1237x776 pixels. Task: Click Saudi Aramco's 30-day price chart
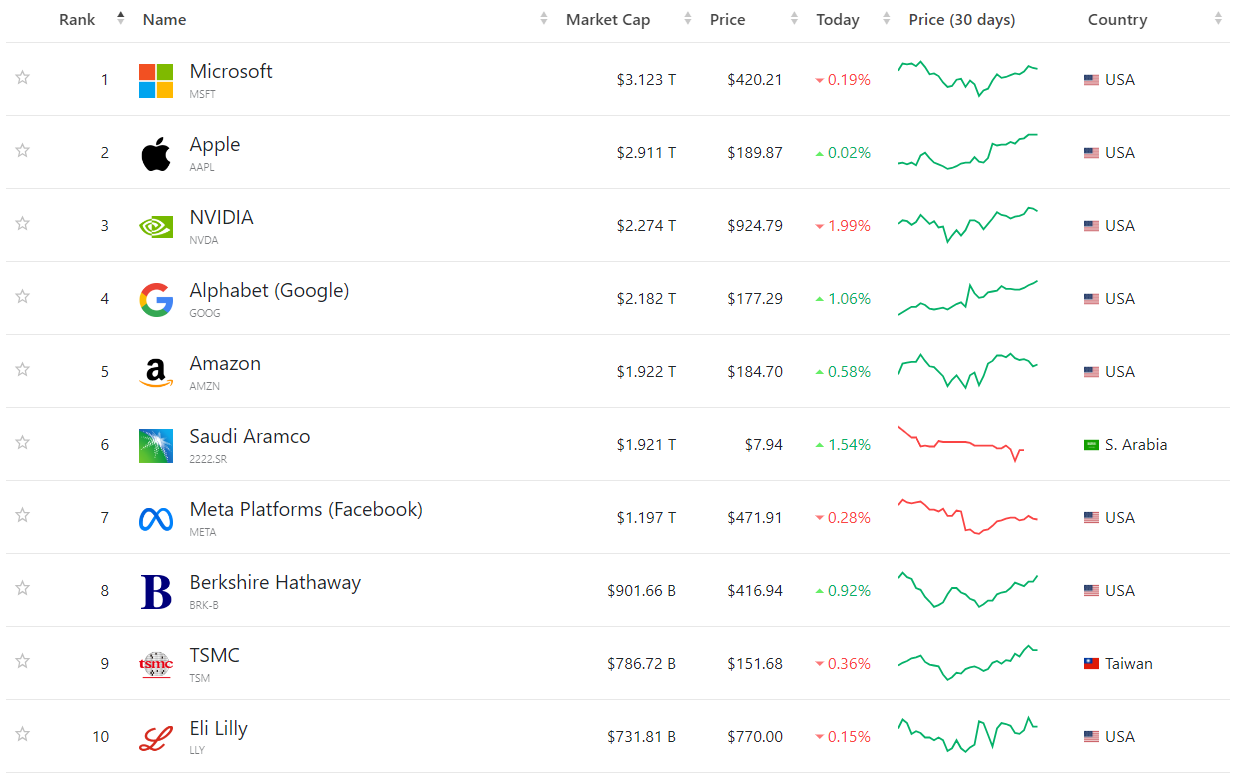962,444
